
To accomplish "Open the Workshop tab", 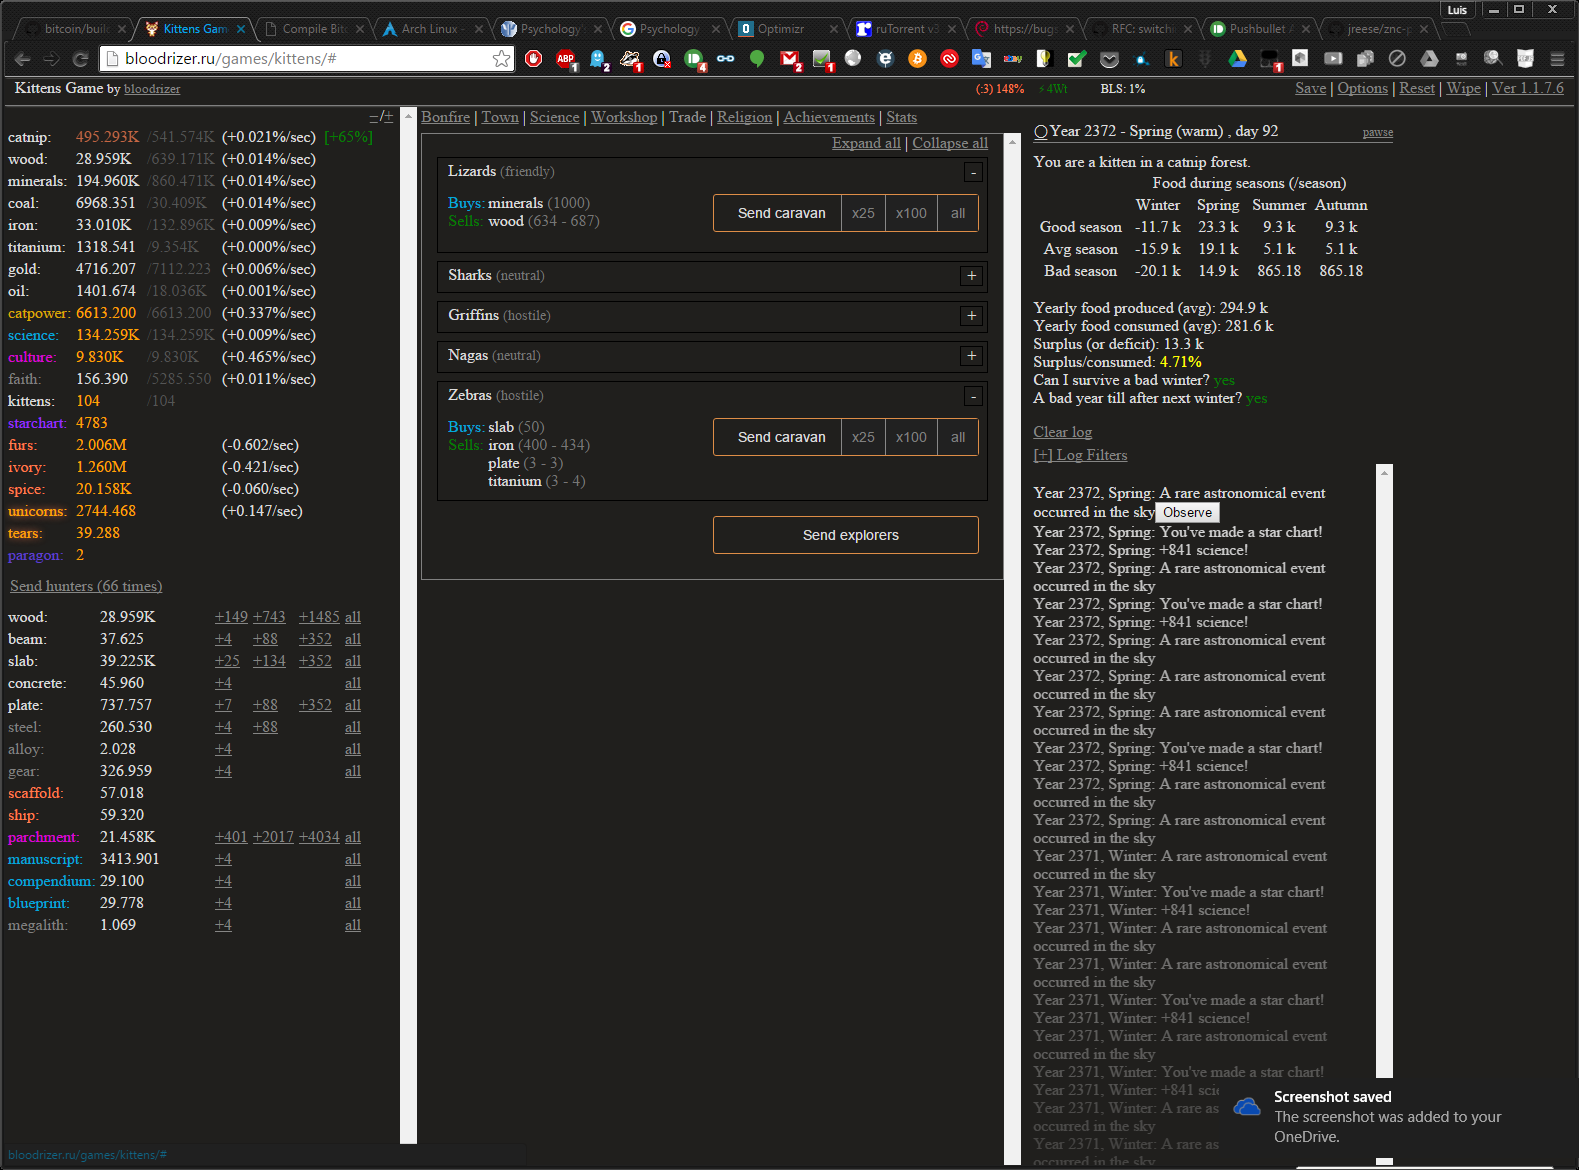I will [624, 117].
